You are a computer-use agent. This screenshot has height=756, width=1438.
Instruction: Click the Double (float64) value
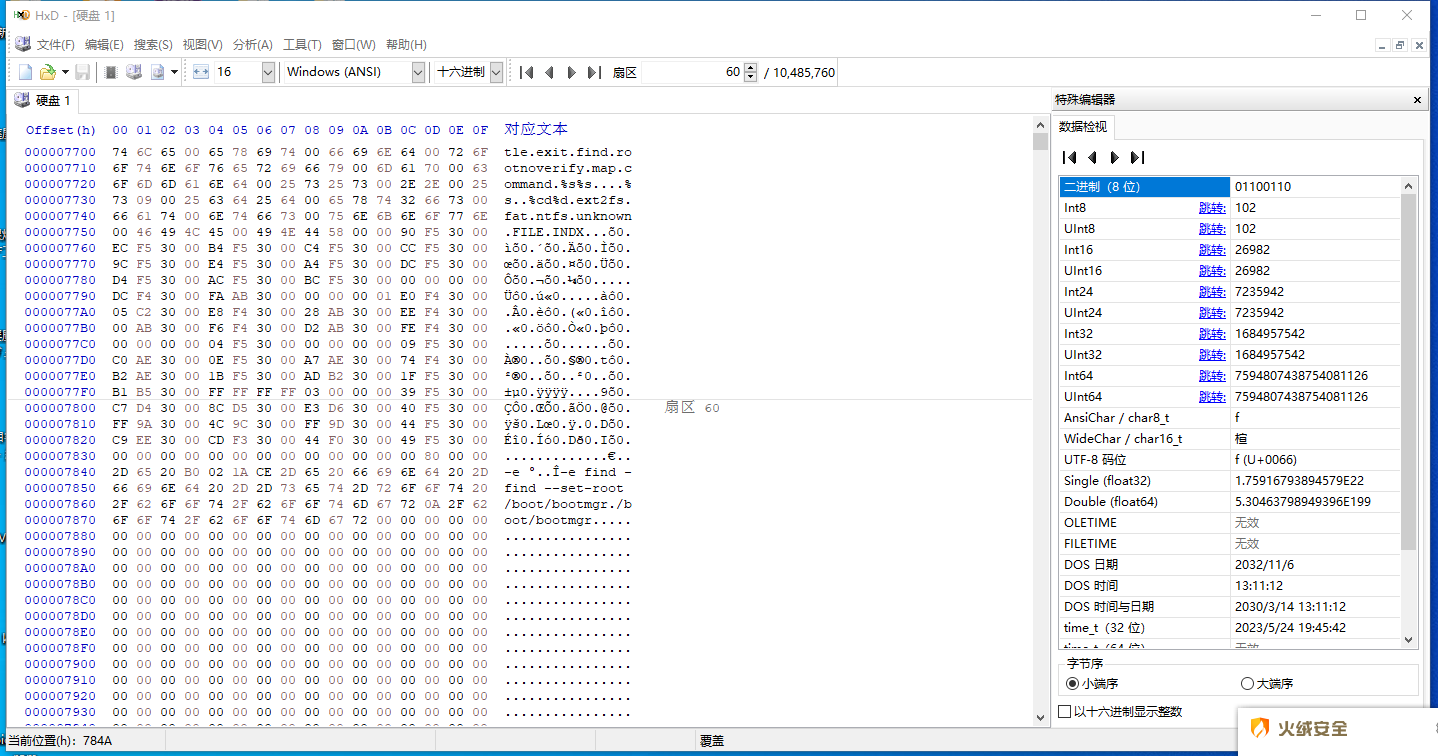tap(1303, 502)
